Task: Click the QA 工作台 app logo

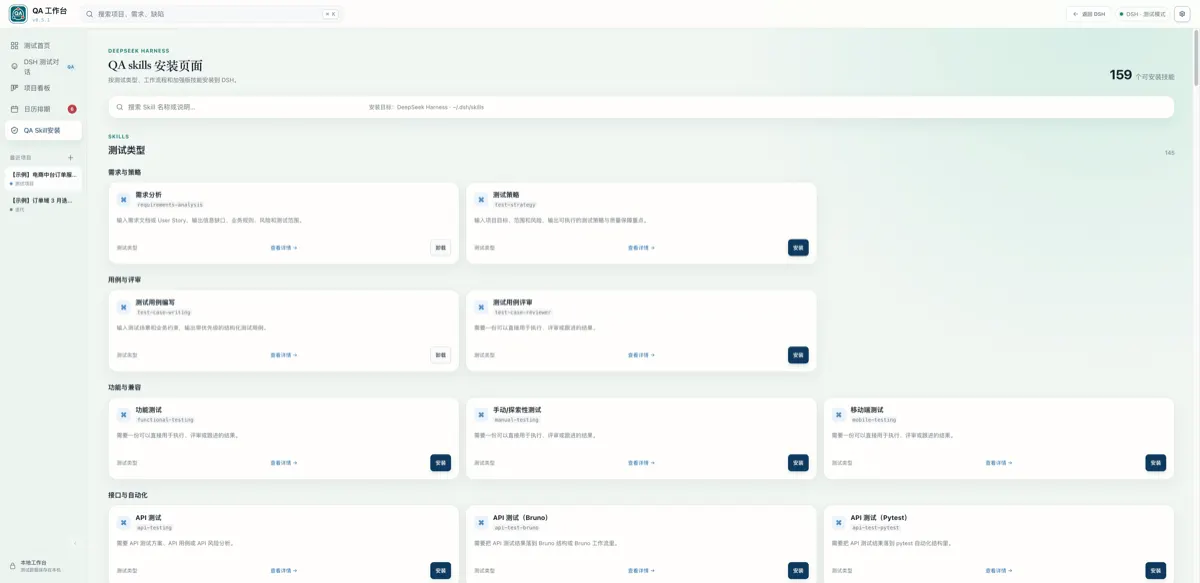Action: [18, 14]
